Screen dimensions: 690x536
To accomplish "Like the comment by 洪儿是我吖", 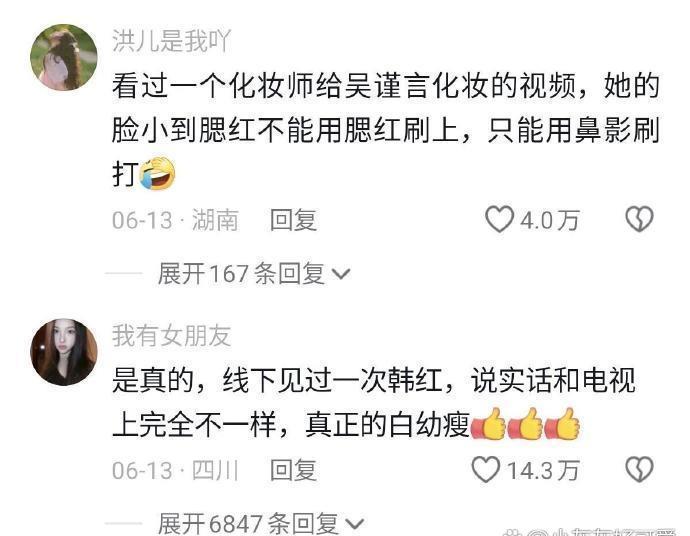I will pyautogui.click(x=499, y=220).
